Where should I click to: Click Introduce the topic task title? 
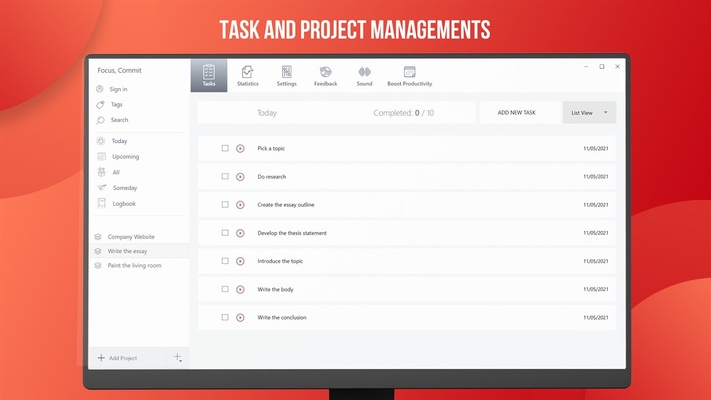click(x=280, y=261)
